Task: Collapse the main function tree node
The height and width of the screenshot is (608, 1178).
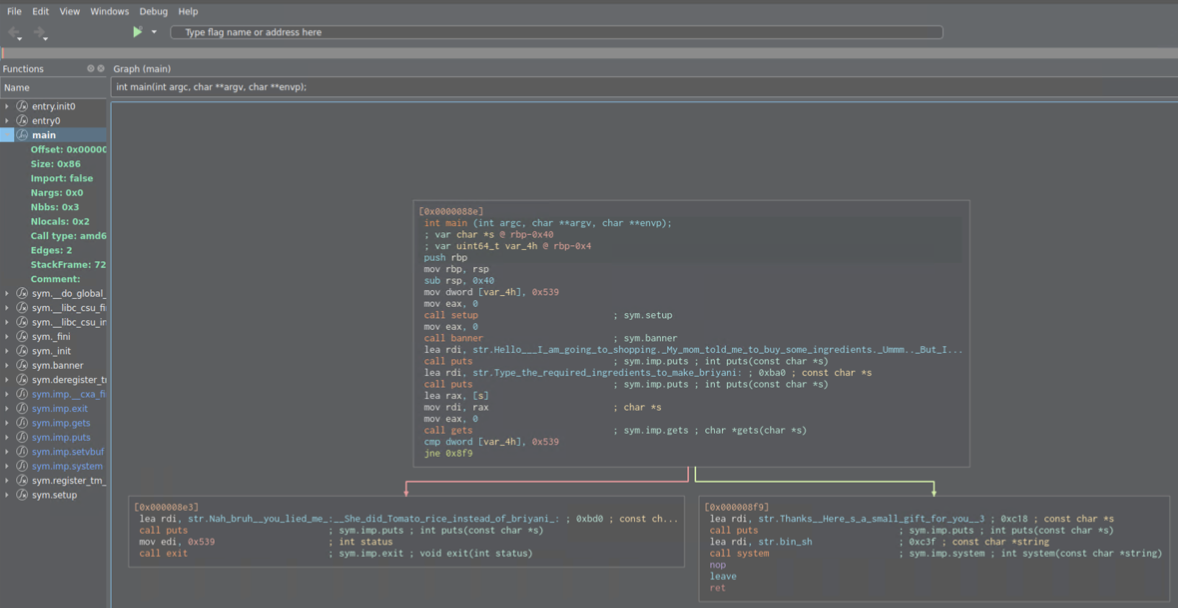Action: click(x=8, y=135)
